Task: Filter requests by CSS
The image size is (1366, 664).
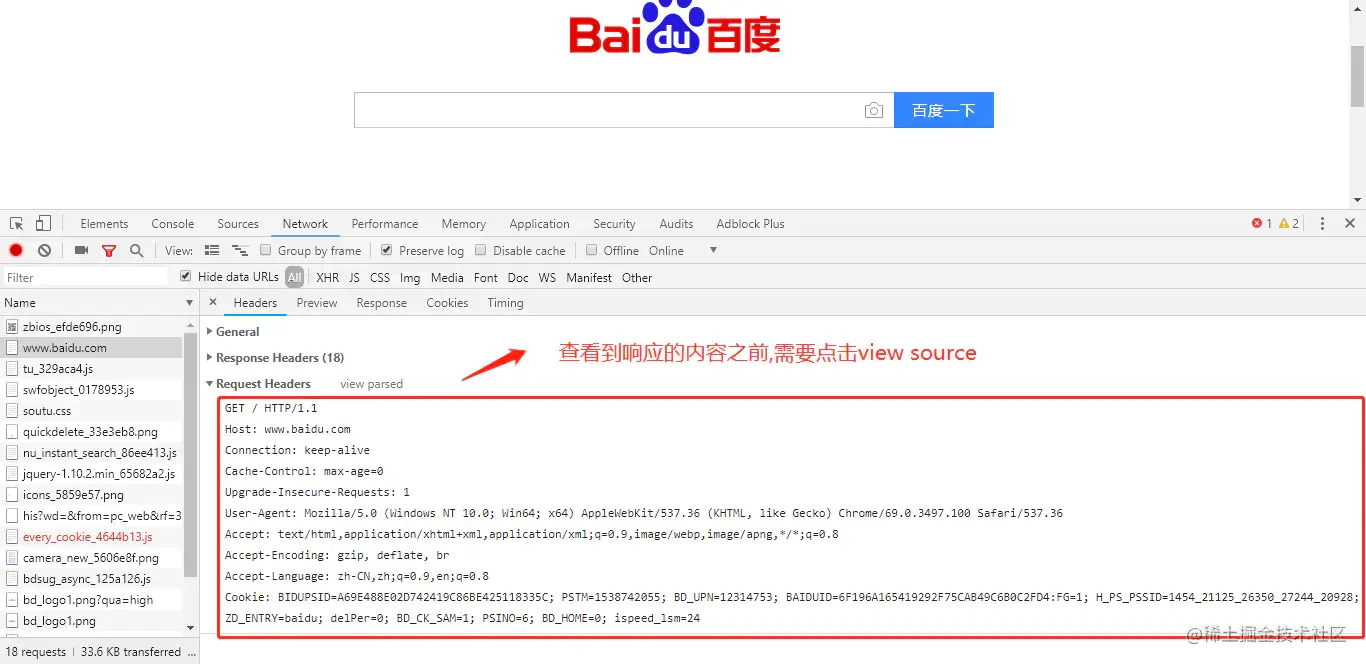Action: tap(379, 277)
